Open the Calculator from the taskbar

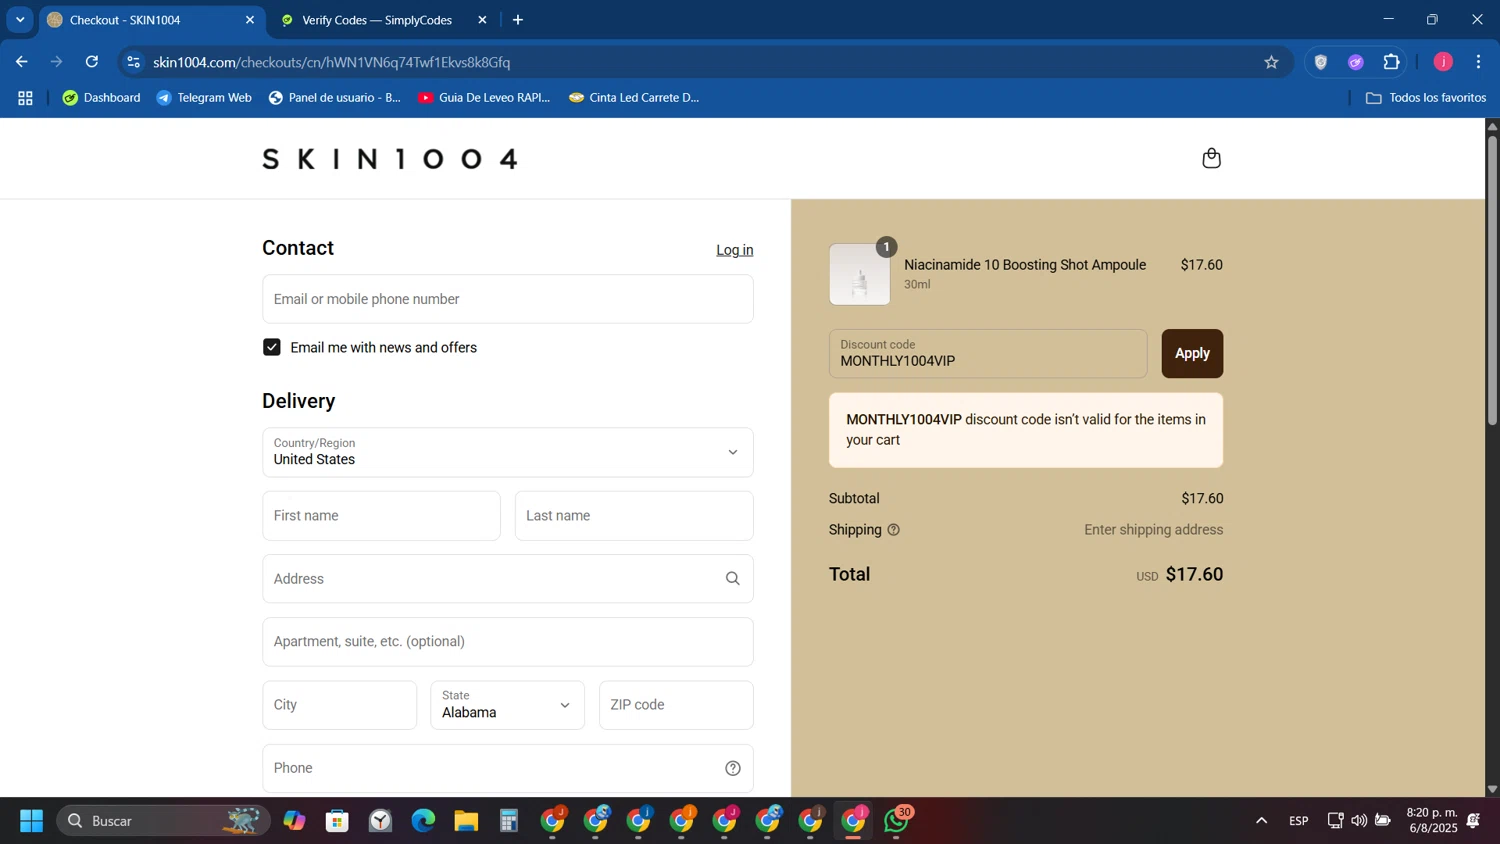[x=509, y=821]
